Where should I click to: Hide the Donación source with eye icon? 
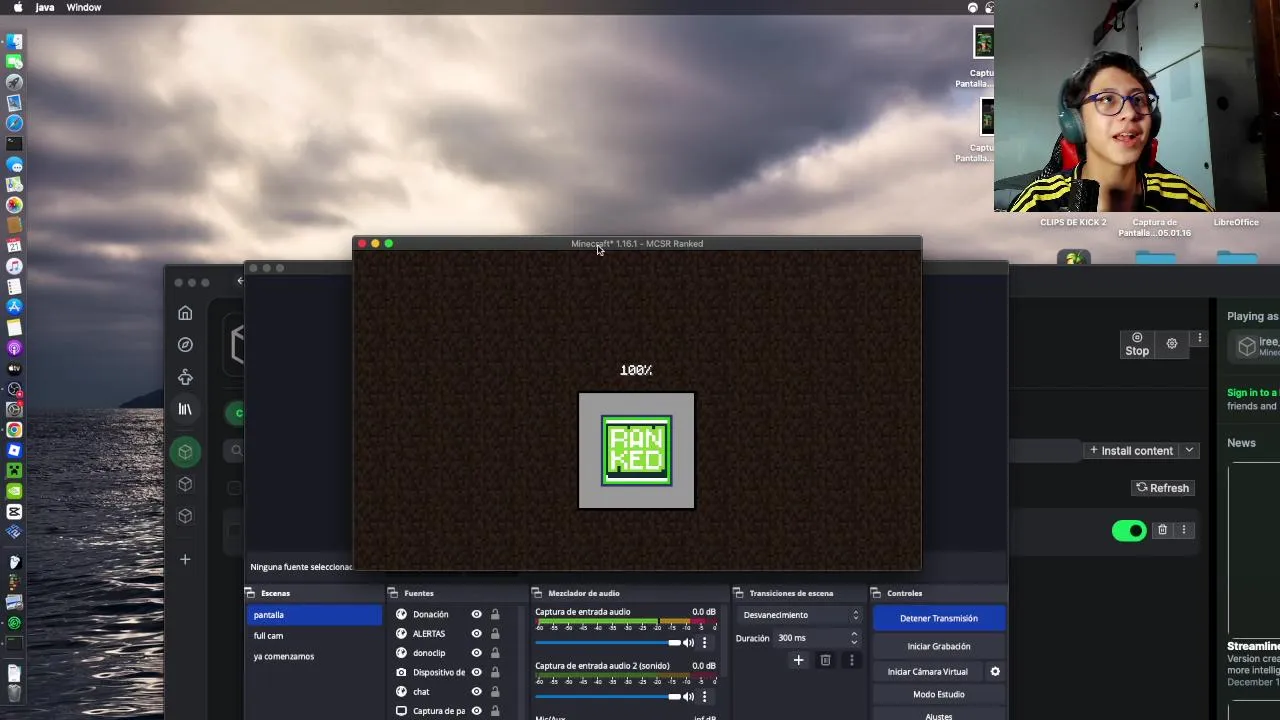pos(476,615)
